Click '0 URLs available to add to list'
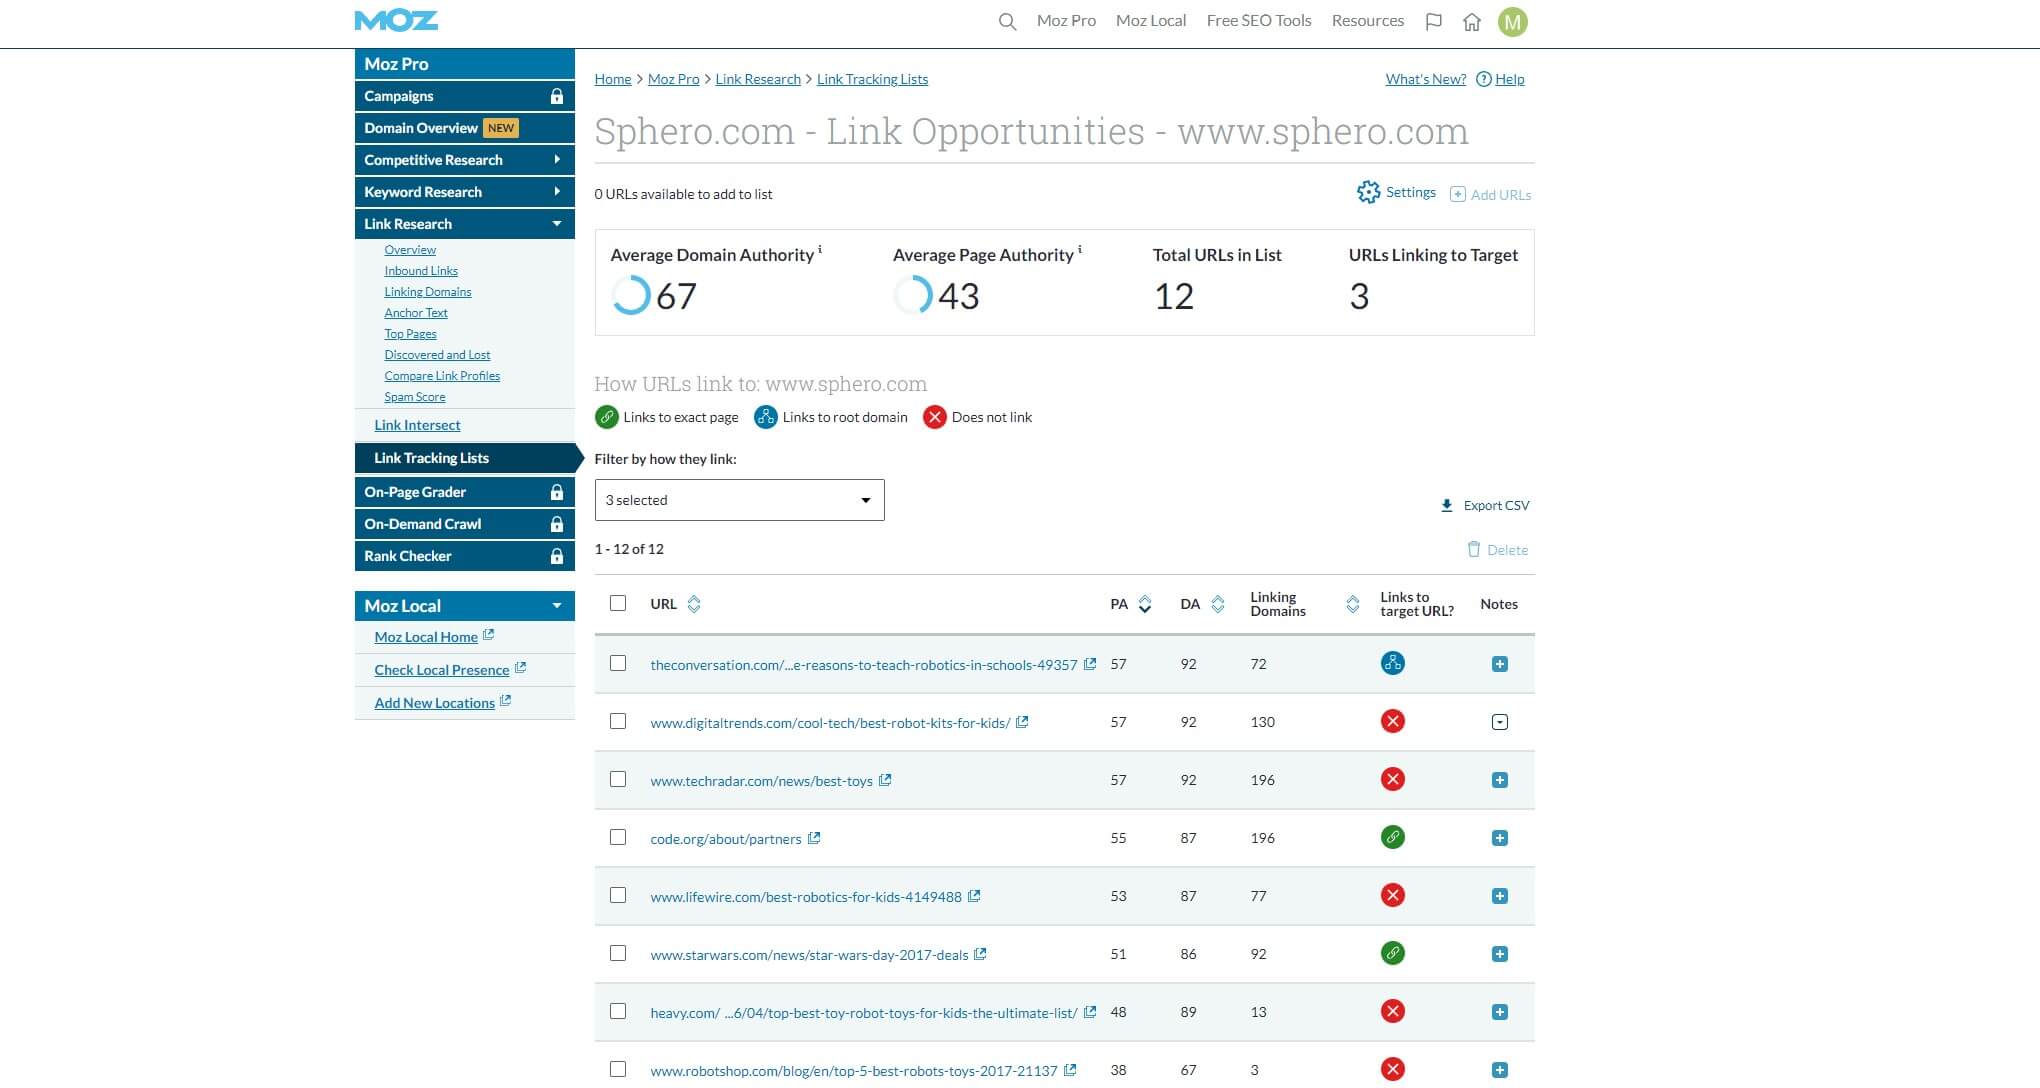 point(683,194)
